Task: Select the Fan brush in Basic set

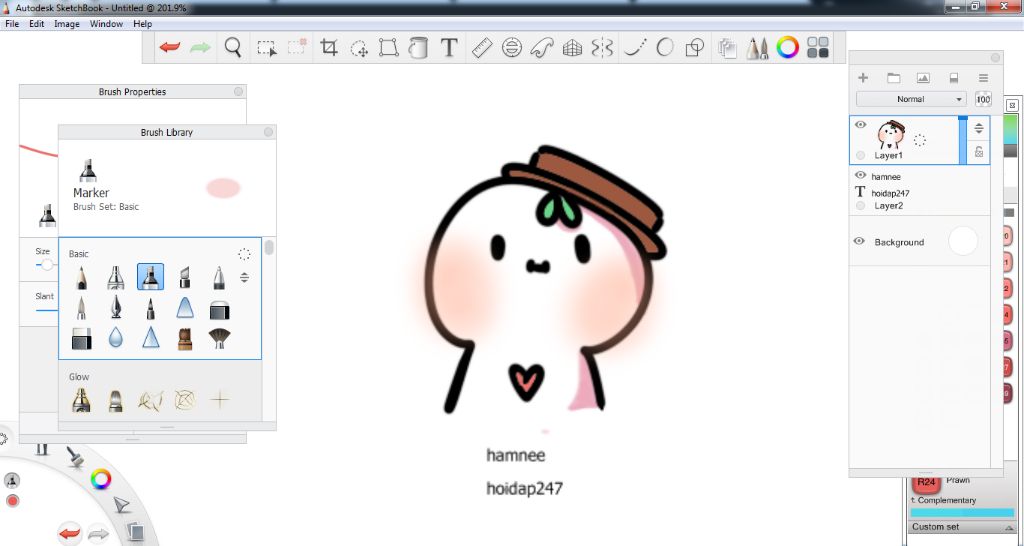Action: coord(219,338)
